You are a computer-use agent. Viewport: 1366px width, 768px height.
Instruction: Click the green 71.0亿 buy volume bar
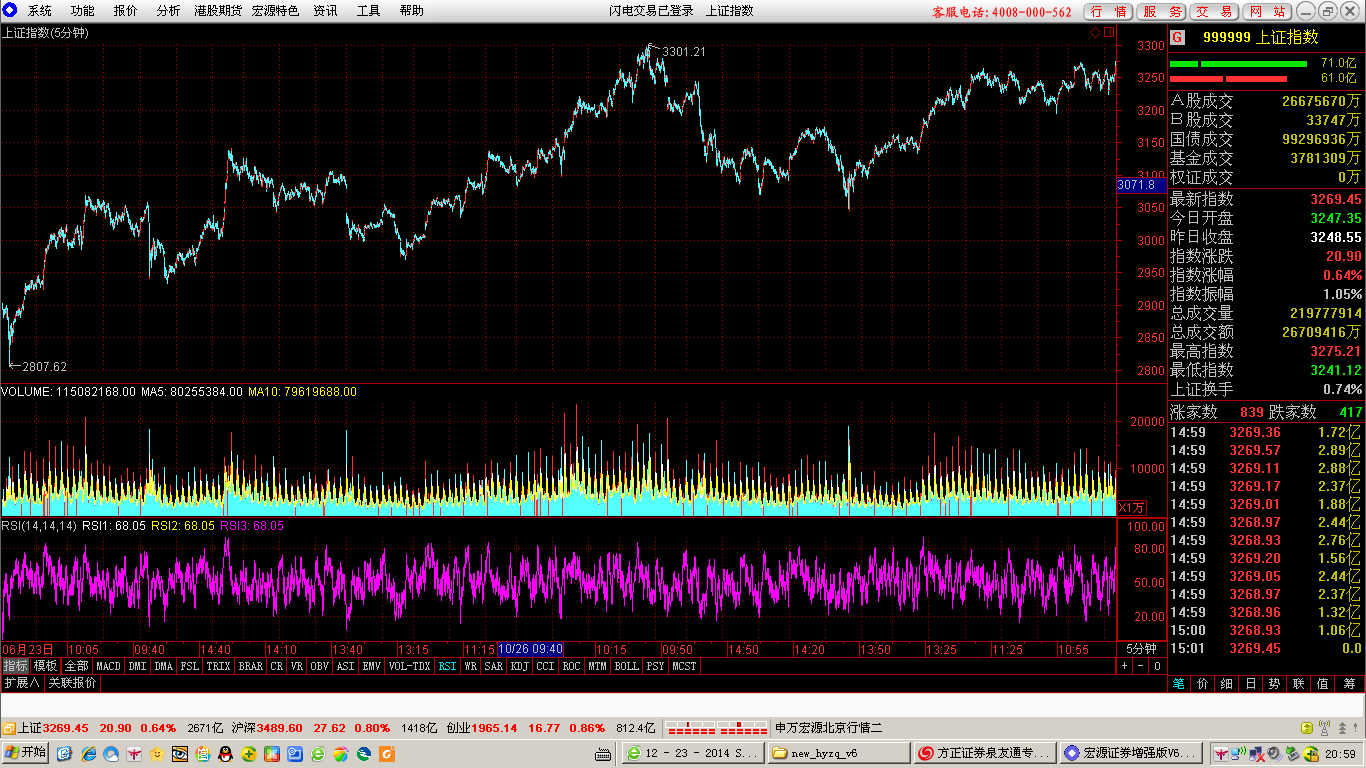(x=1238, y=63)
